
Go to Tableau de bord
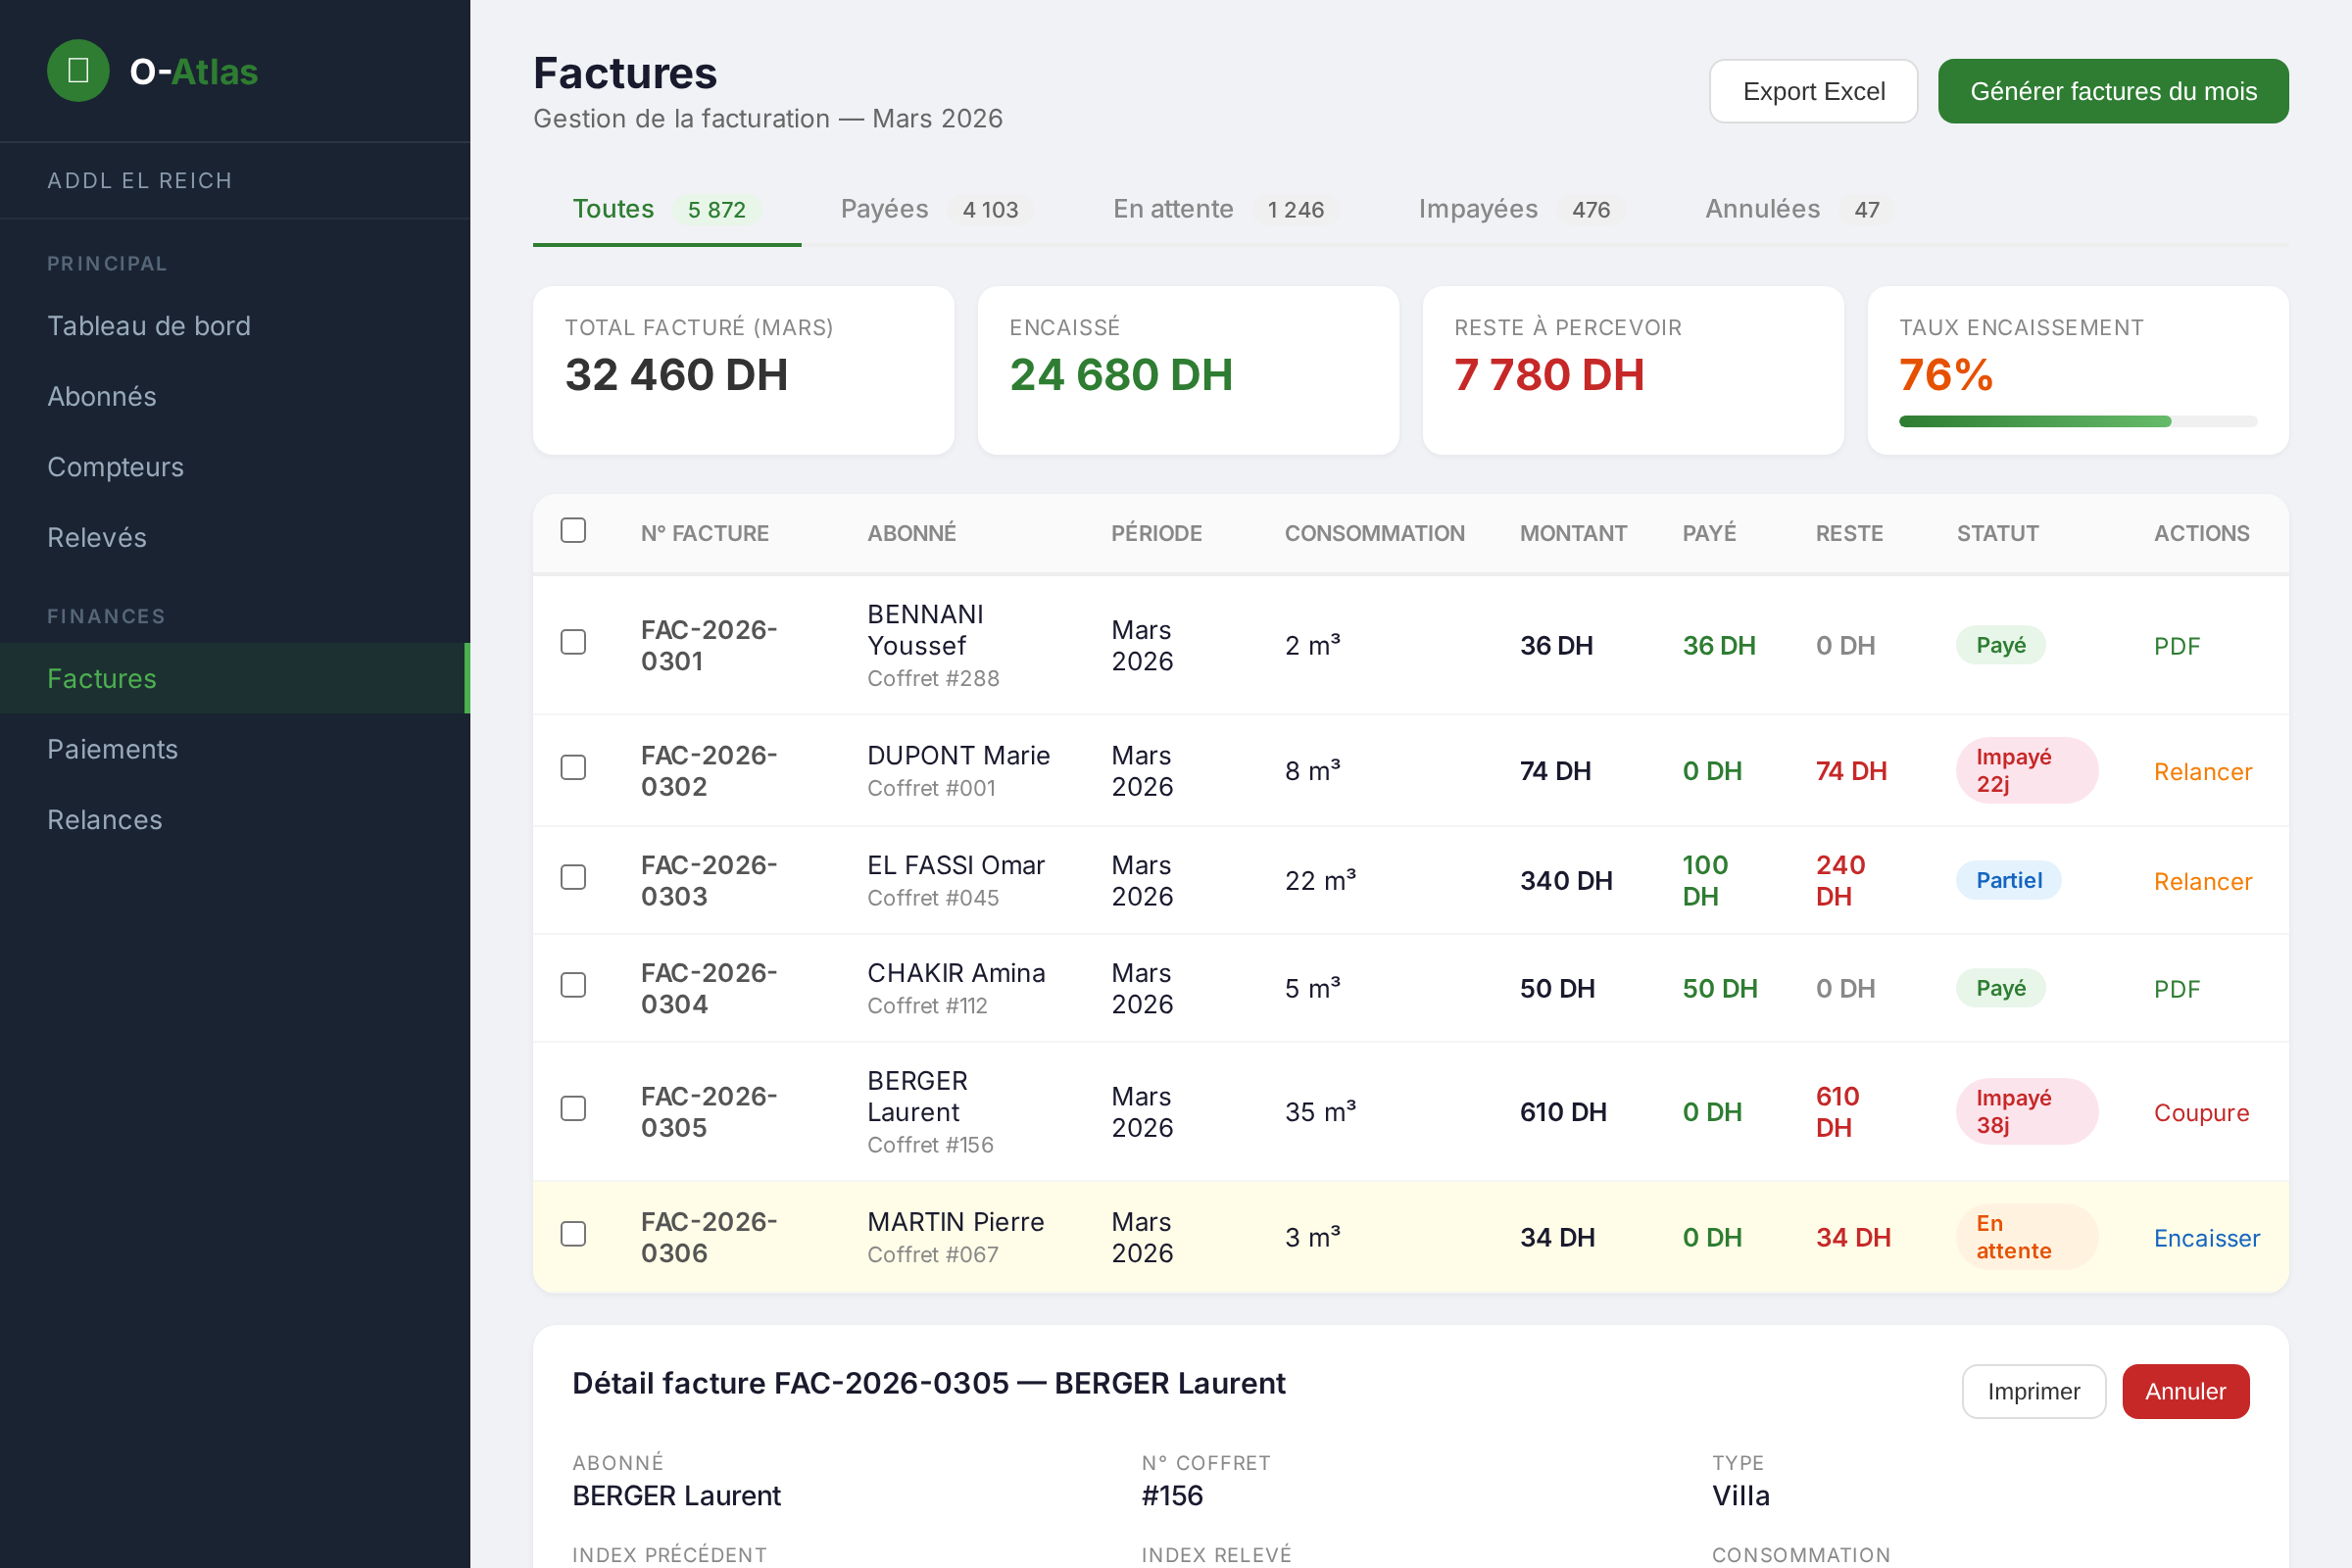[x=149, y=326]
